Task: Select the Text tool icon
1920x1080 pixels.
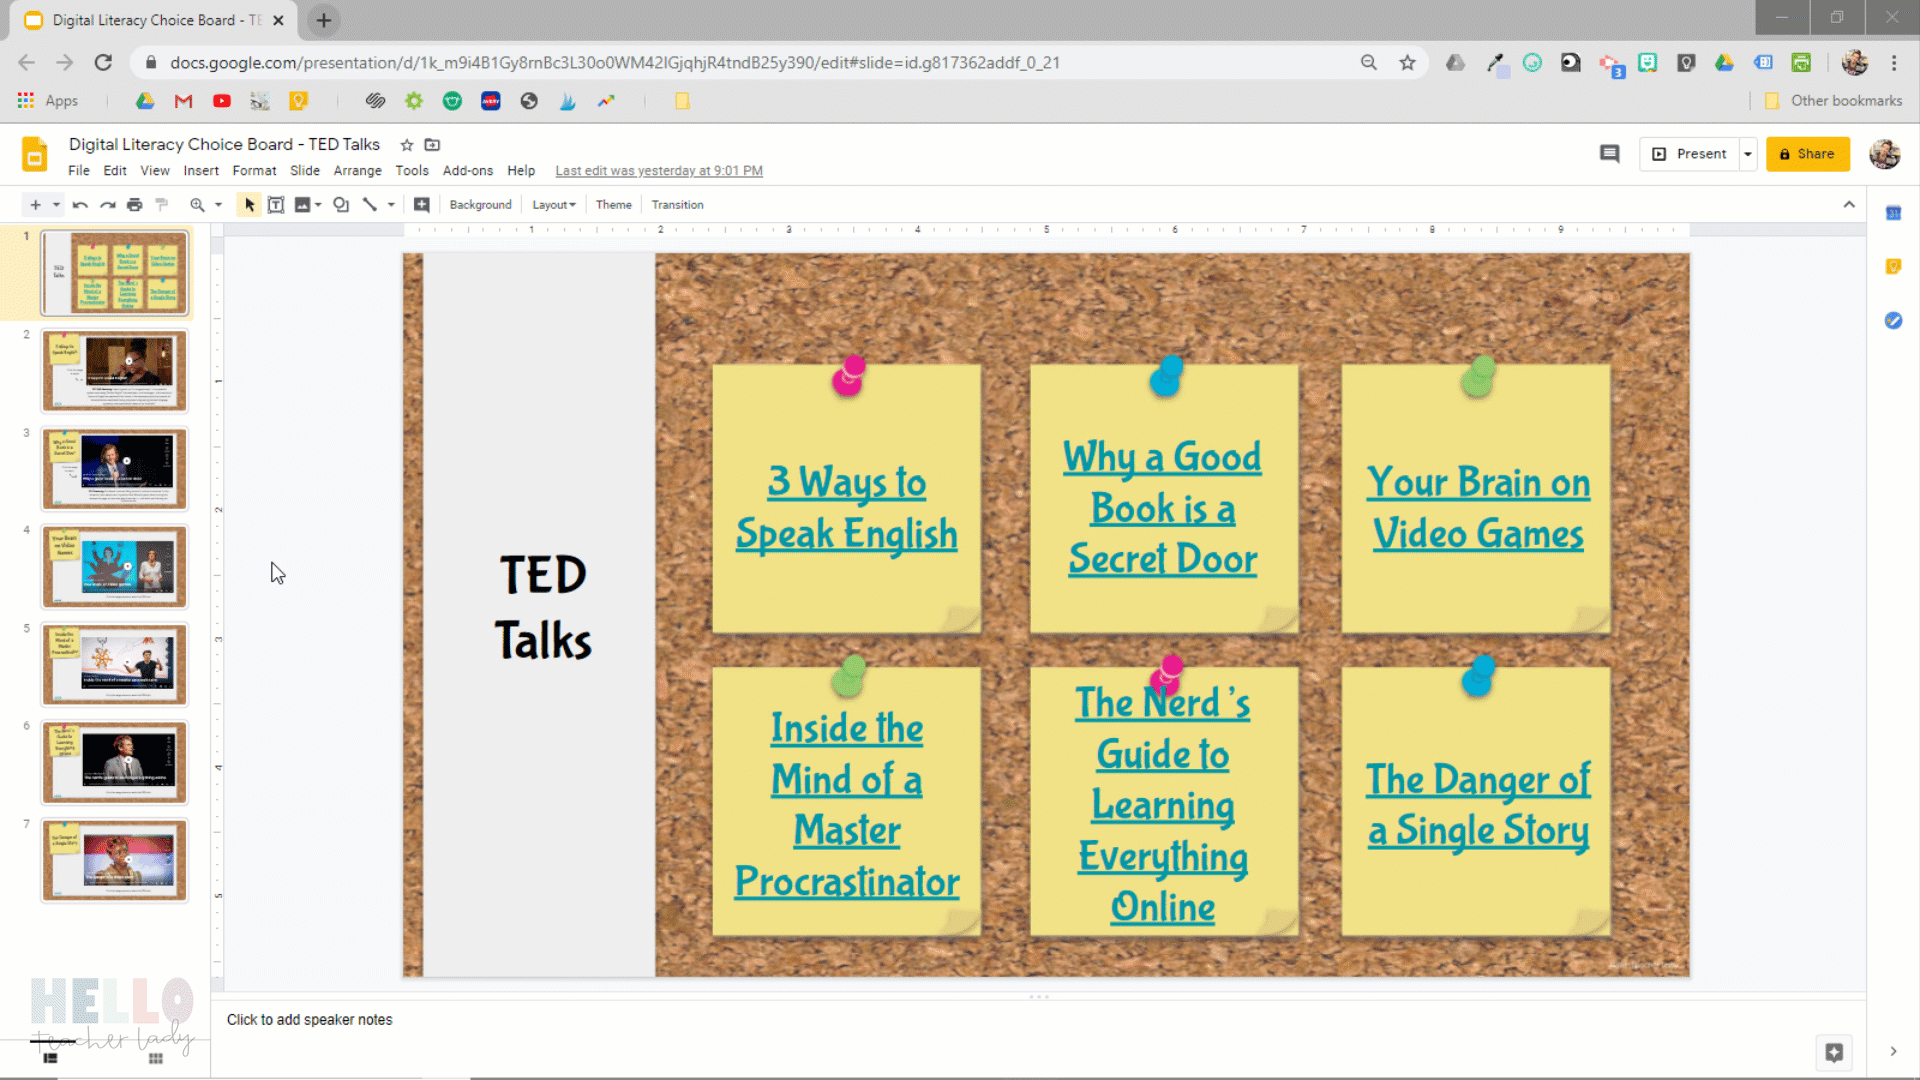Action: (x=276, y=204)
